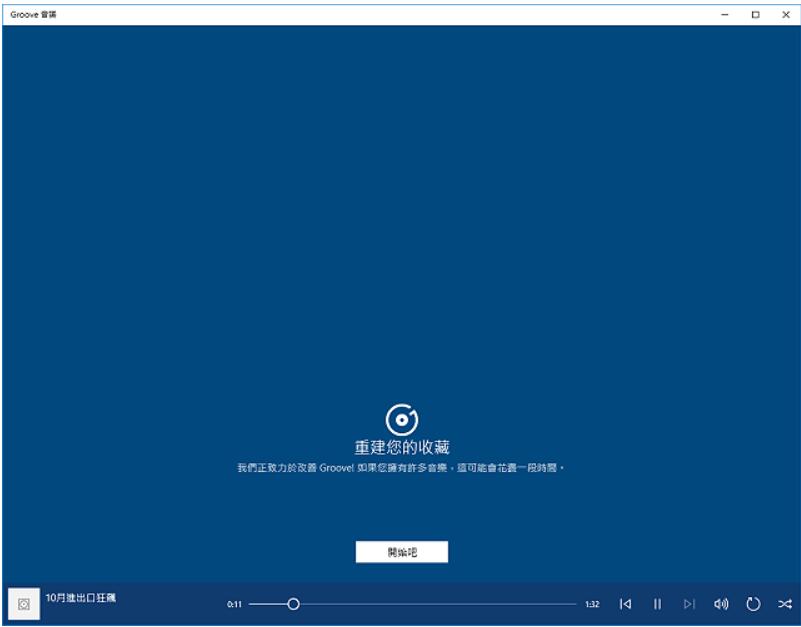Open the volume control
Screen dimensions: 801x627
coord(721,604)
